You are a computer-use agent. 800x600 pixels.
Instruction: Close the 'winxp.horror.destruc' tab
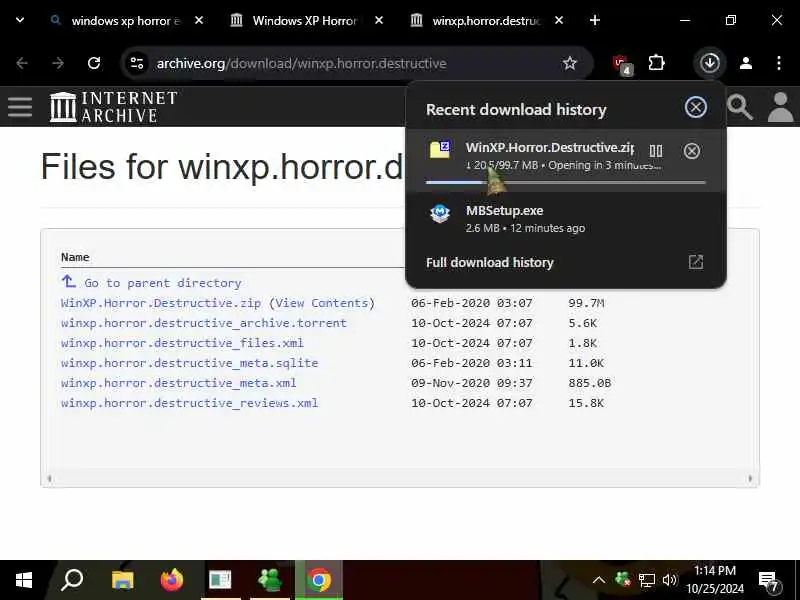click(x=559, y=20)
